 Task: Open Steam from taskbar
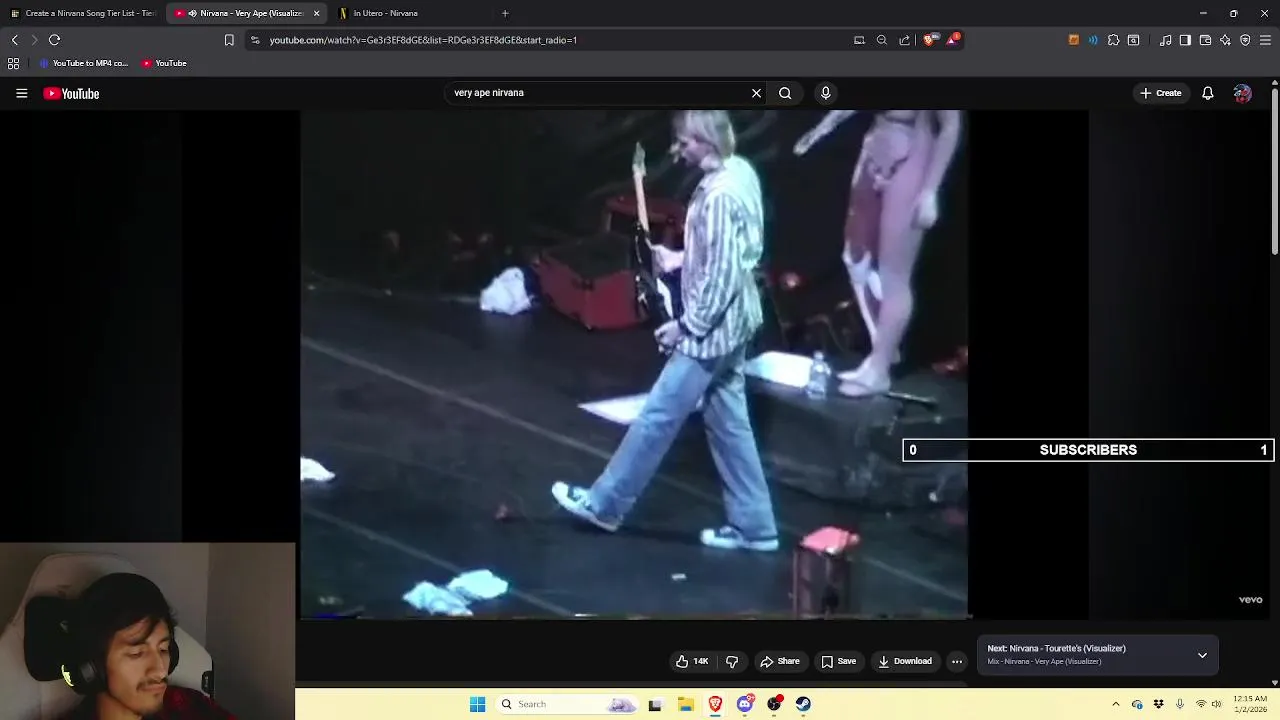[803, 704]
